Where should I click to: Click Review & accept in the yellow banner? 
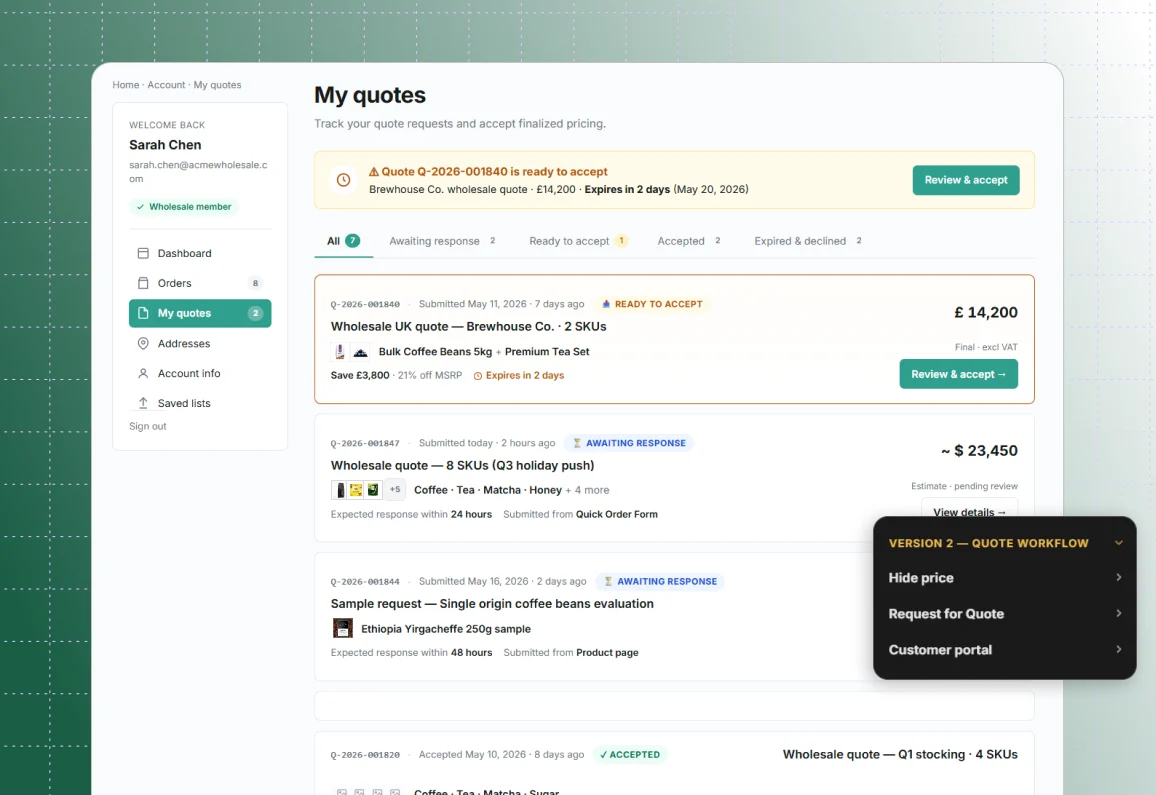(x=966, y=180)
